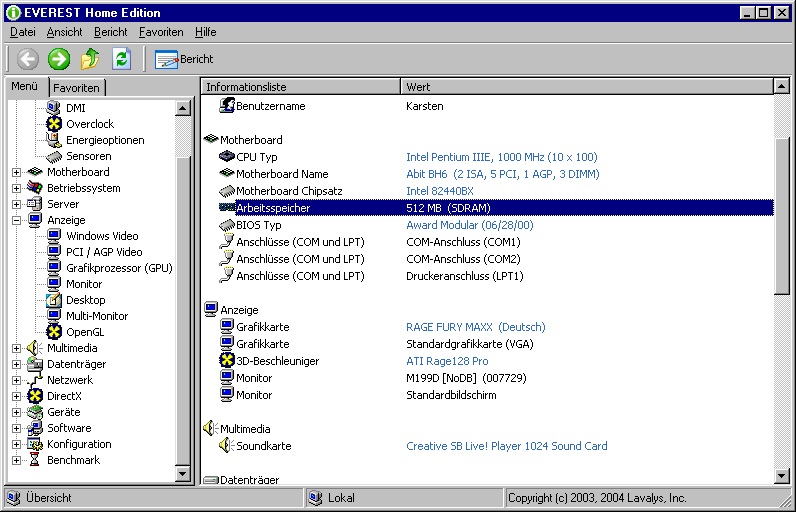Switch to the Menü tab
The width and height of the screenshot is (796, 512).
[25, 86]
